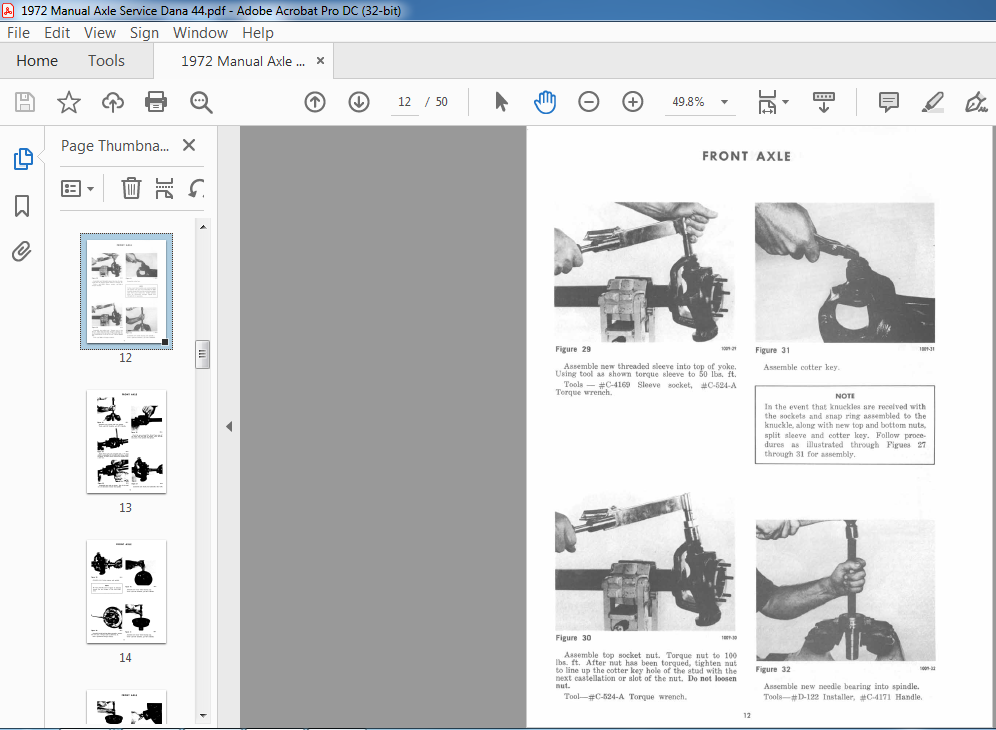Open the fit page width tool
996x730 pixels.
pos(767,102)
